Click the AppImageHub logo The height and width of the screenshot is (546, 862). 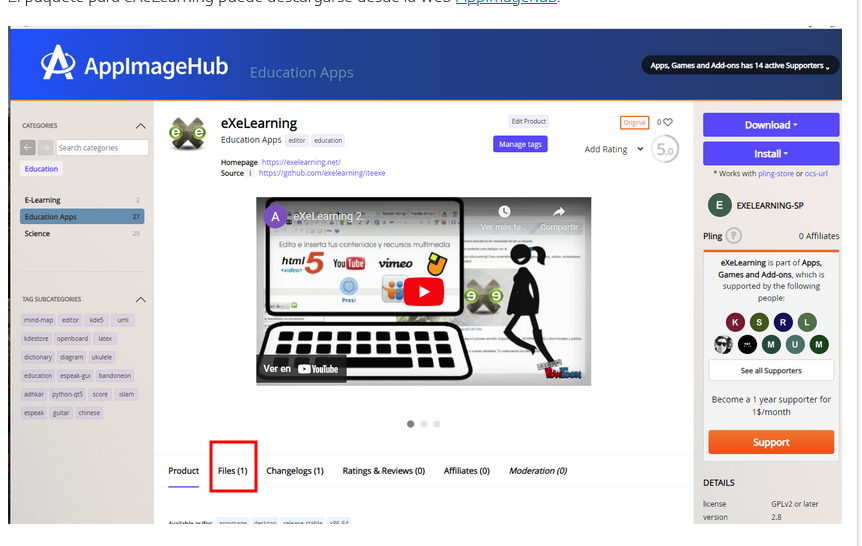(134, 63)
